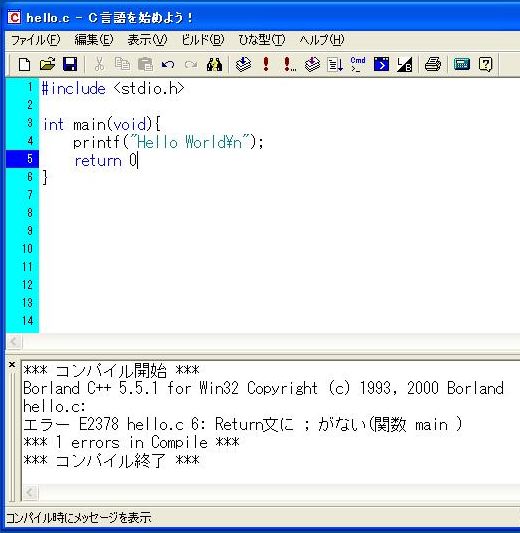
Task: Open the ビルド(B) menu
Action: tap(203, 40)
